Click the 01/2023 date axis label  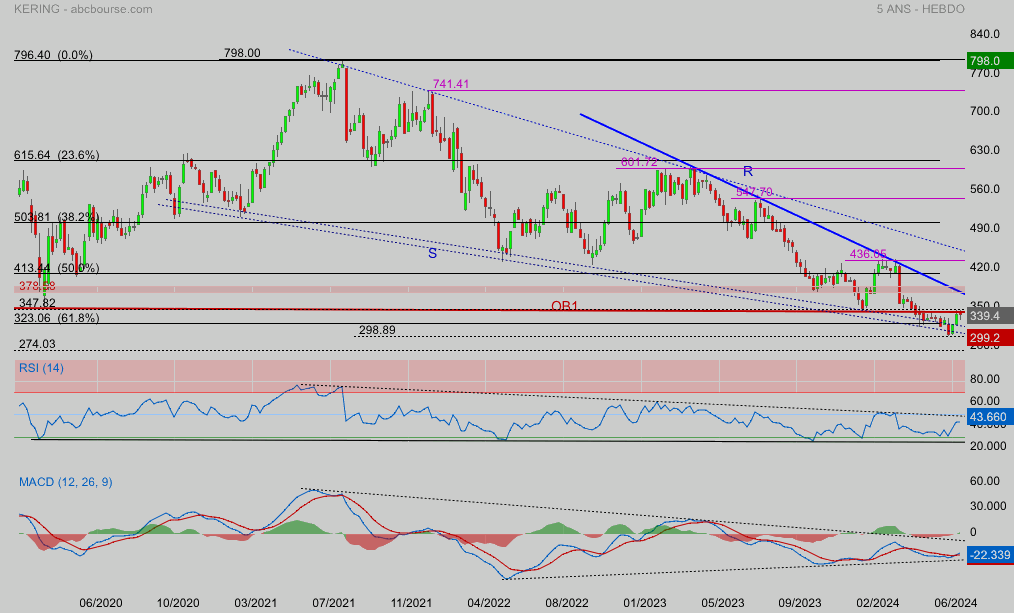[645, 603]
